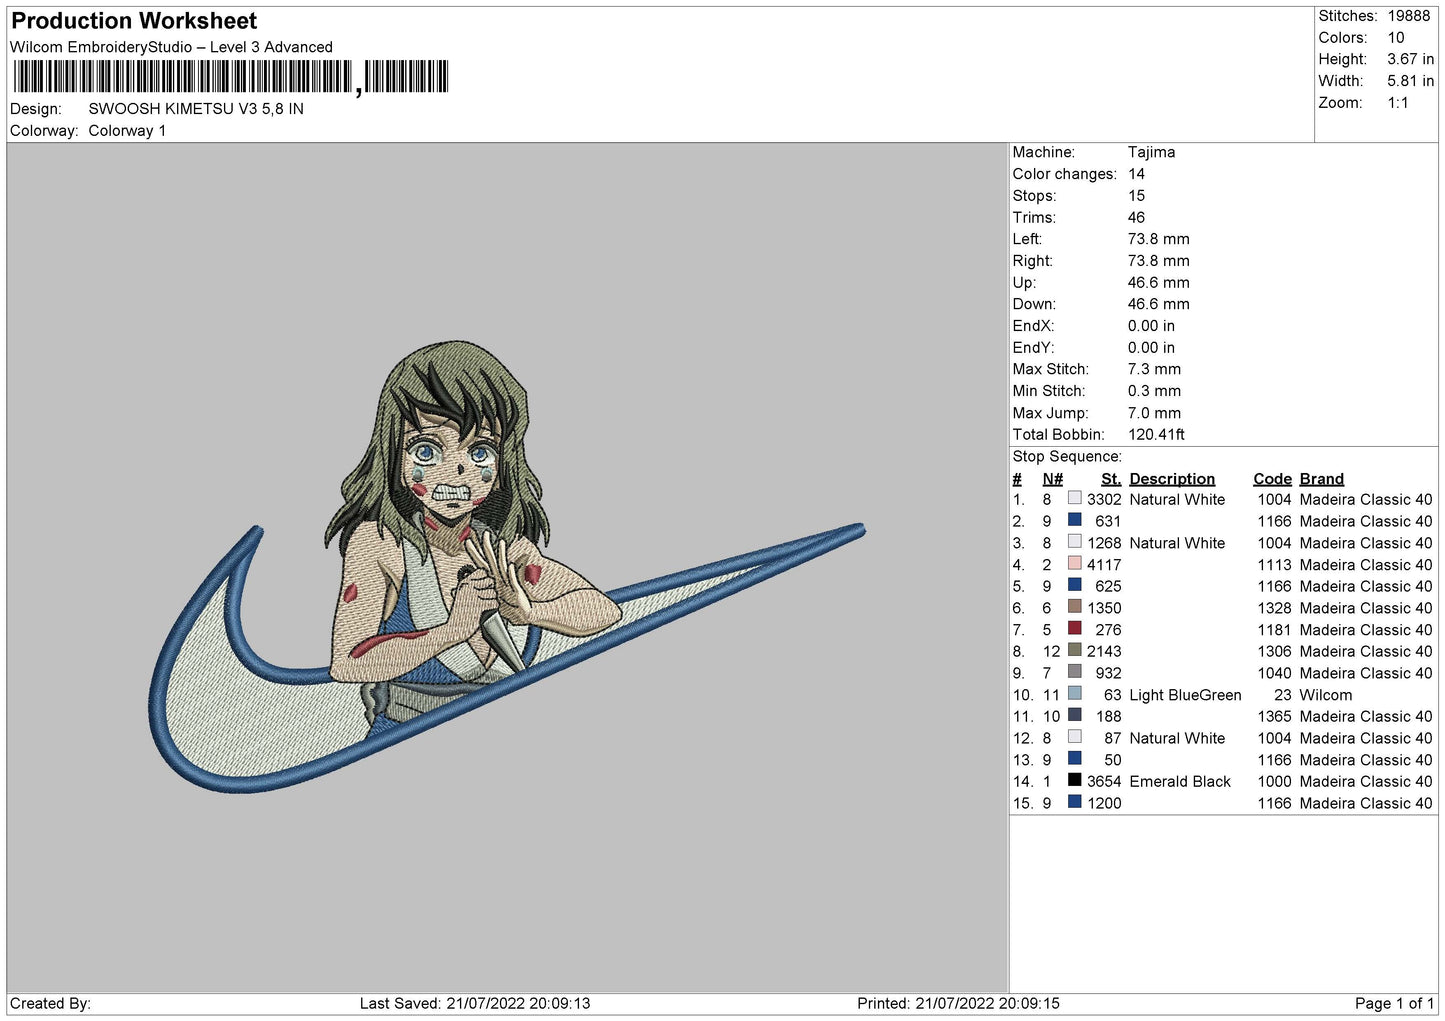Click the Brand column header
Screen dimensions: 1445x1021
point(1321,479)
